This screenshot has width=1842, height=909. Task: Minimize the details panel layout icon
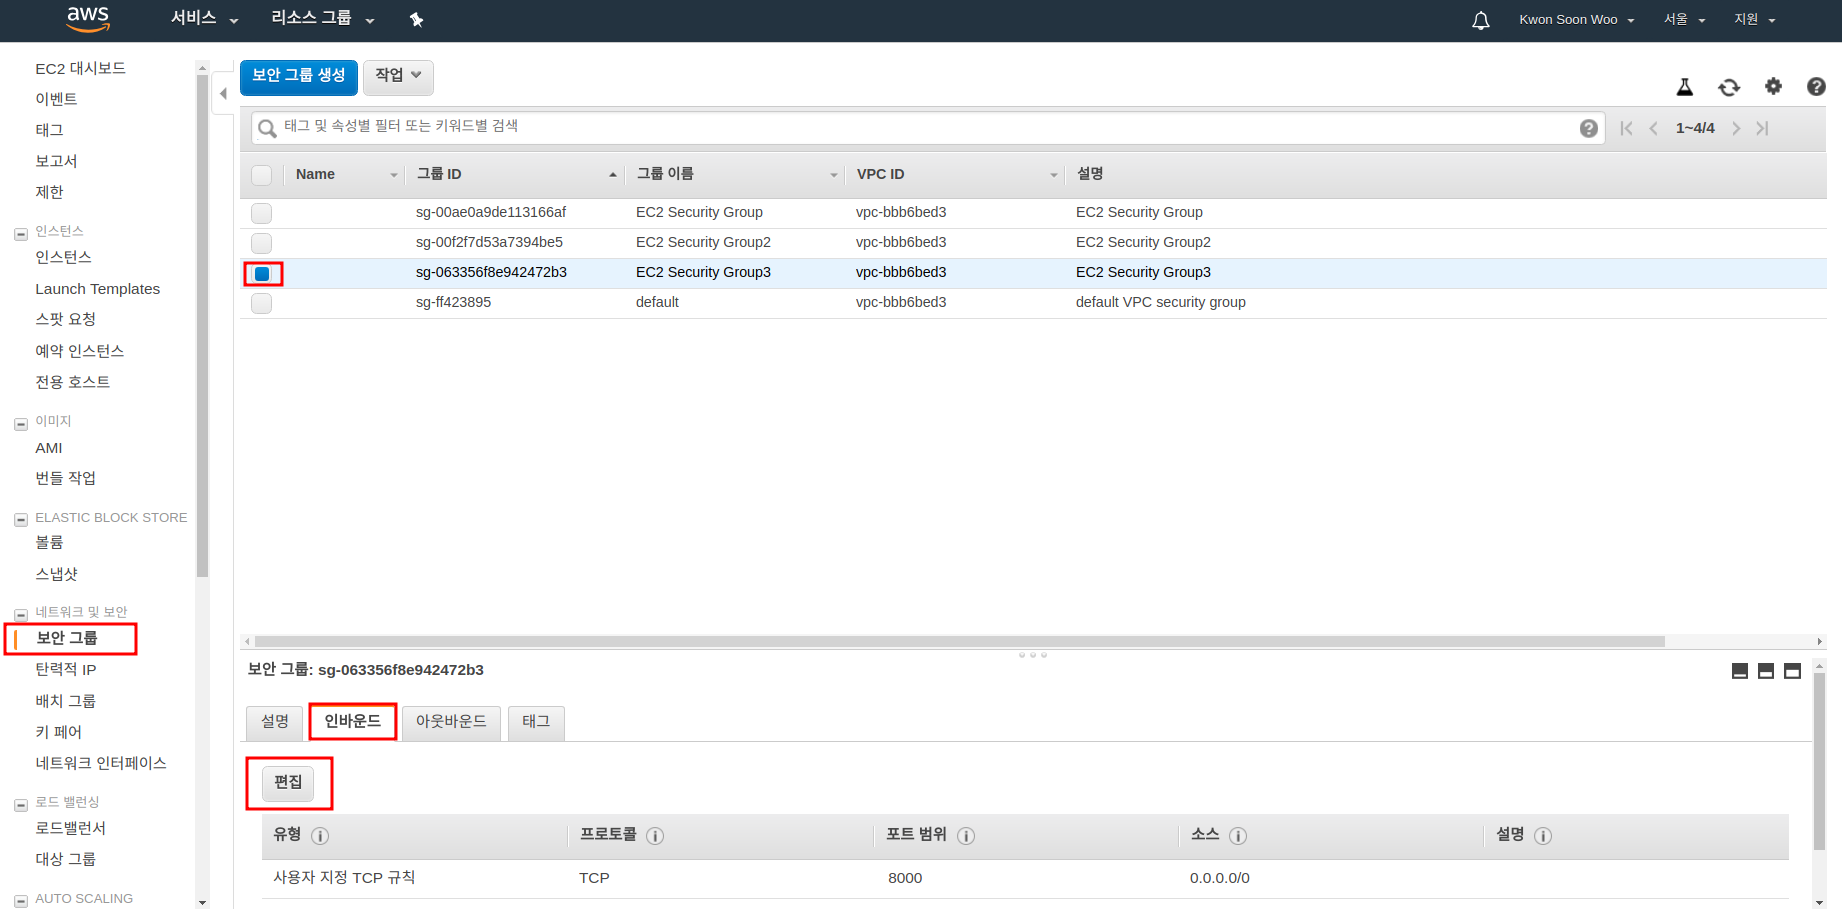pos(1740,671)
